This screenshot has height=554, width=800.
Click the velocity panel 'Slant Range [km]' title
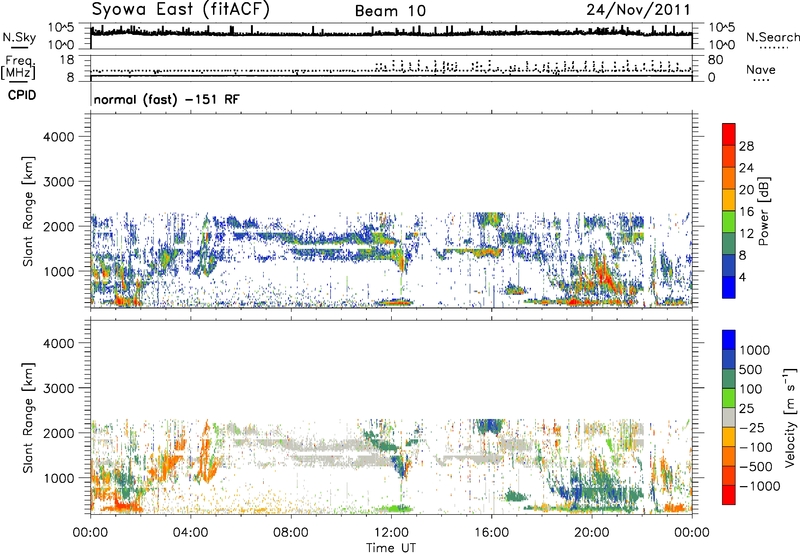(28, 418)
